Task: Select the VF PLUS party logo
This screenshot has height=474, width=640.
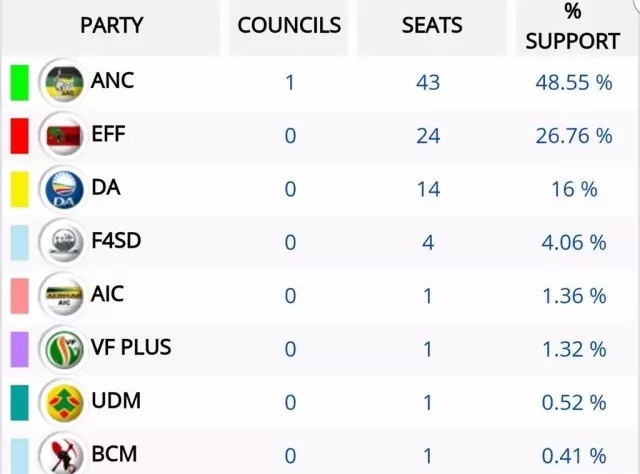Action: click(x=63, y=349)
